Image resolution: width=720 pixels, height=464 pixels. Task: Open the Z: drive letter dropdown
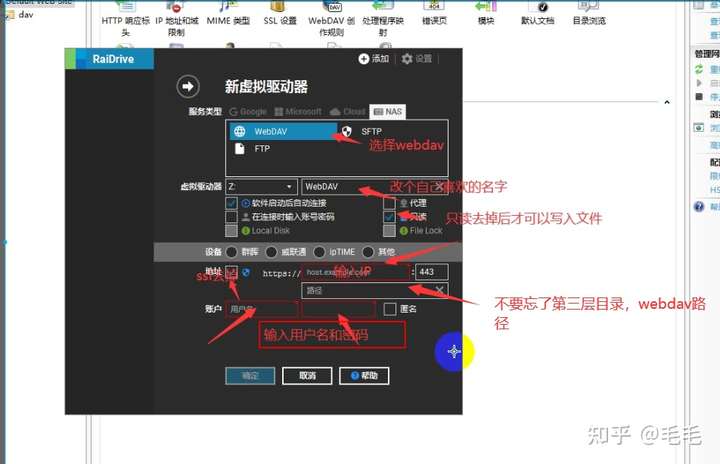(x=261, y=187)
